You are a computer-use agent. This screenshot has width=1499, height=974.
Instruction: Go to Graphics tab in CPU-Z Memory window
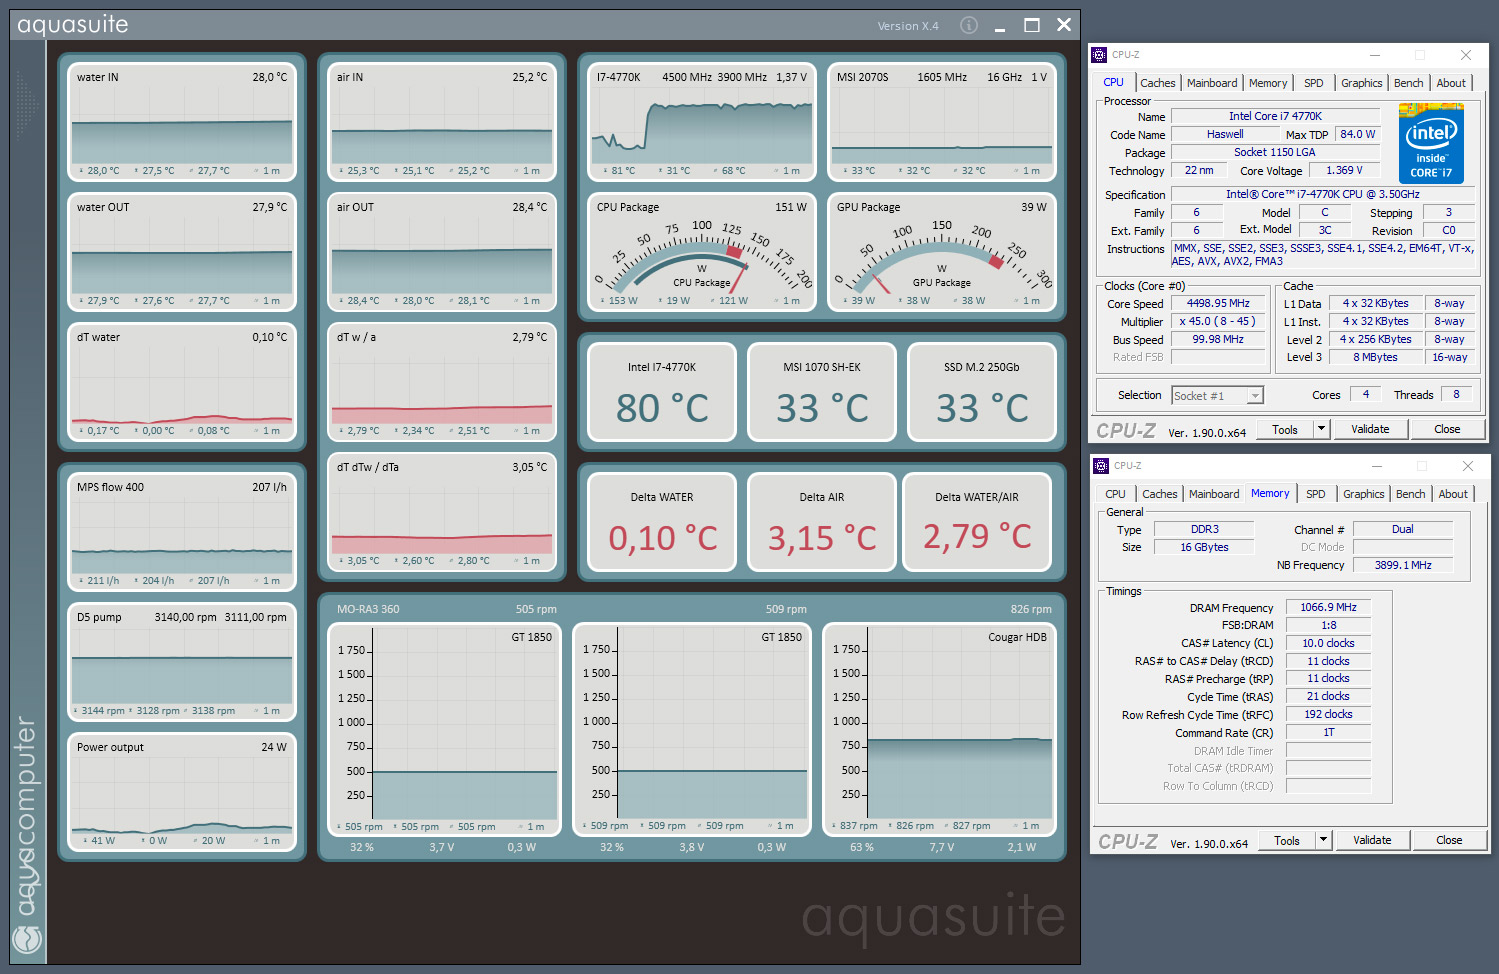1363,494
